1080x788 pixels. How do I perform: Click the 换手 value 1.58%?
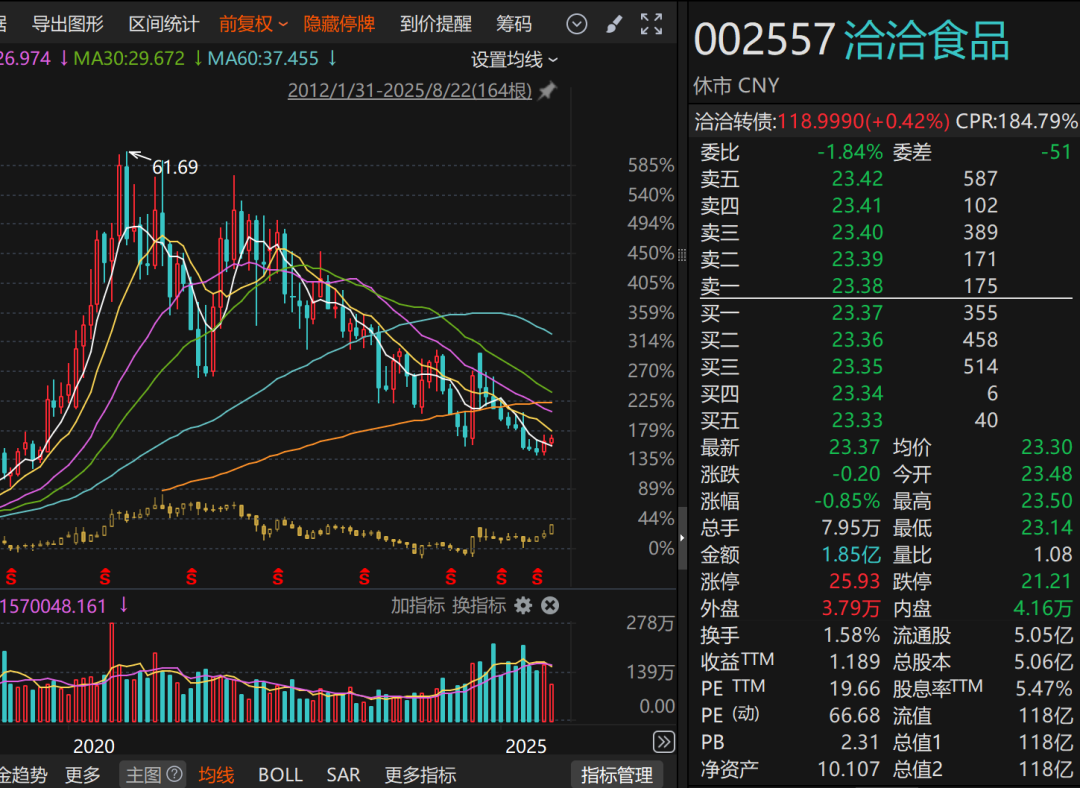tap(851, 635)
